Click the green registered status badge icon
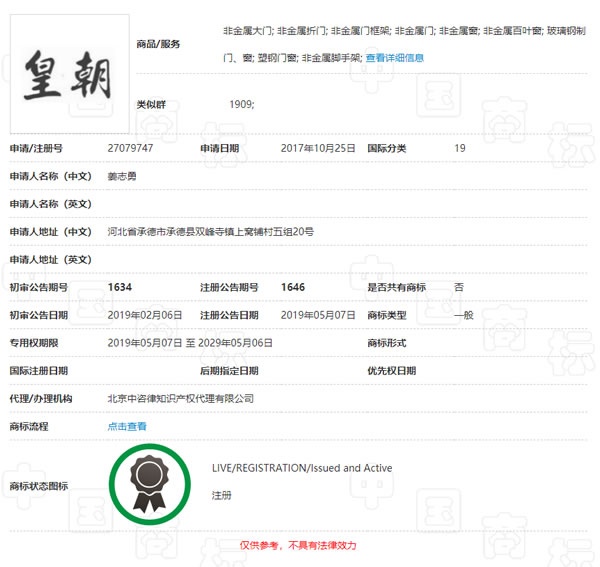Viewport: 600px width, 567px height. coord(150,484)
